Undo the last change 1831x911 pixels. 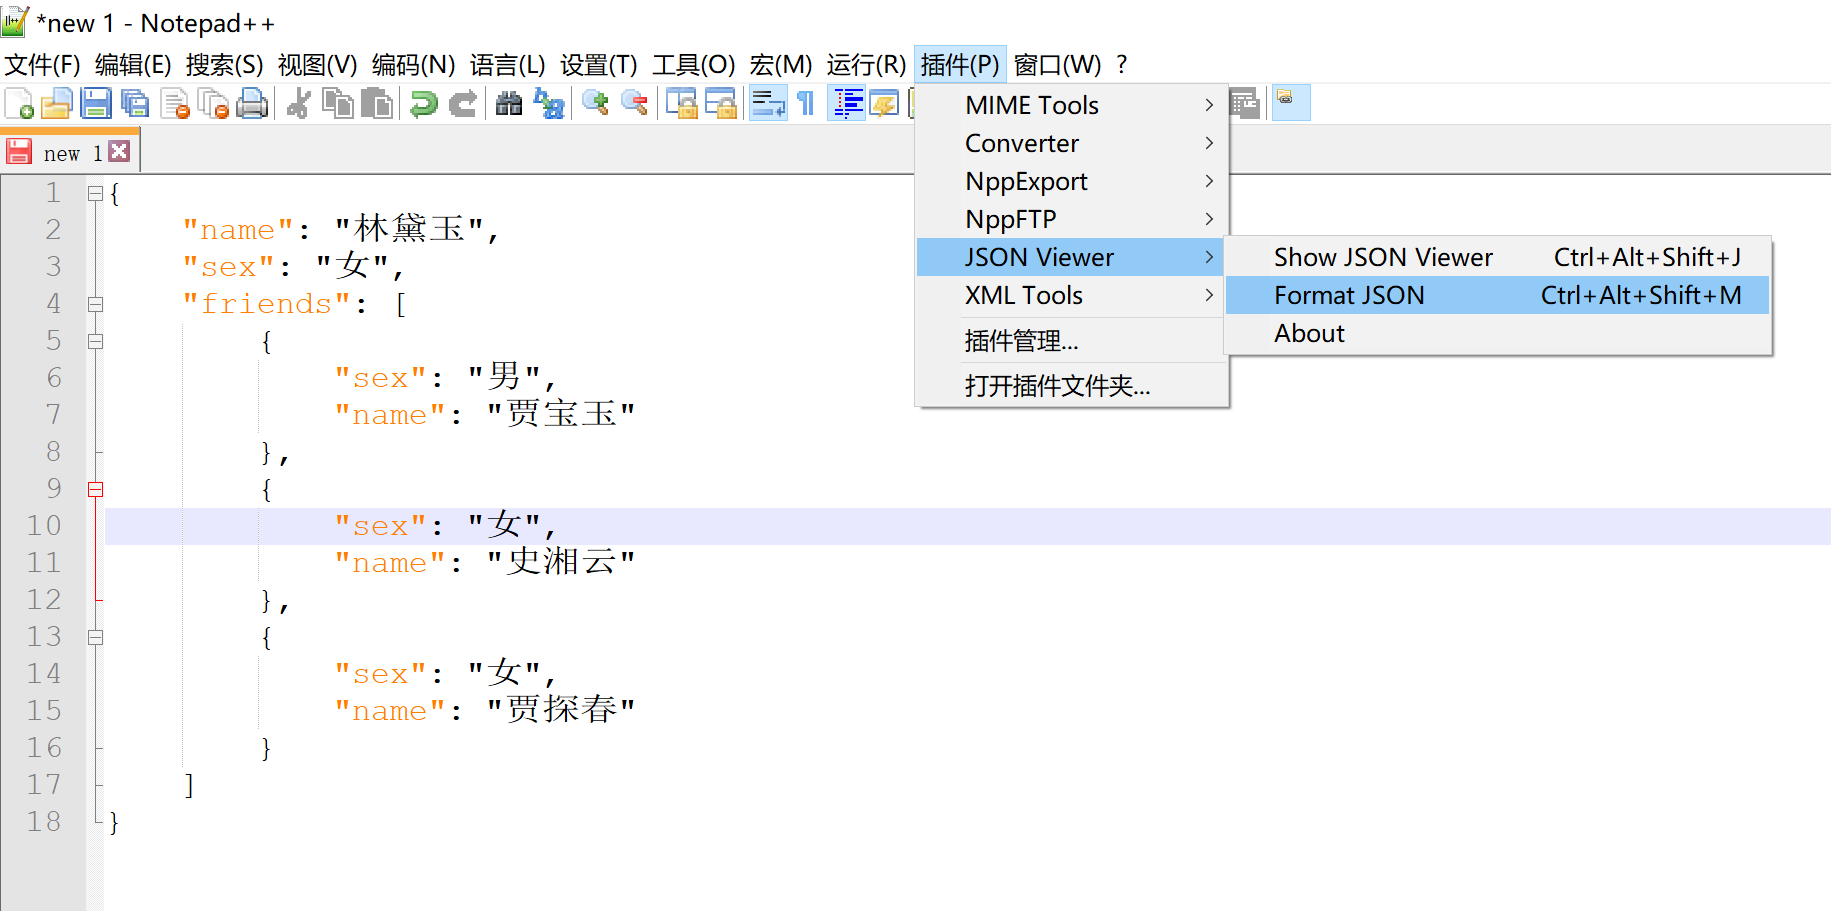click(x=422, y=103)
